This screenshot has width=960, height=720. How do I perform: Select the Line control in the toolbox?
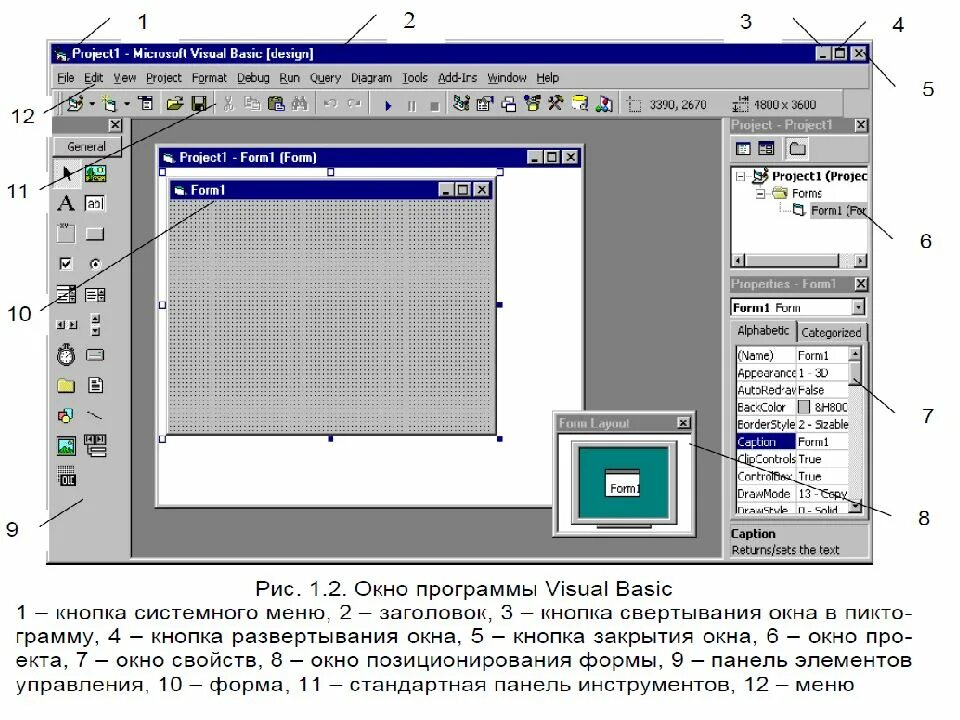[x=94, y=416]
